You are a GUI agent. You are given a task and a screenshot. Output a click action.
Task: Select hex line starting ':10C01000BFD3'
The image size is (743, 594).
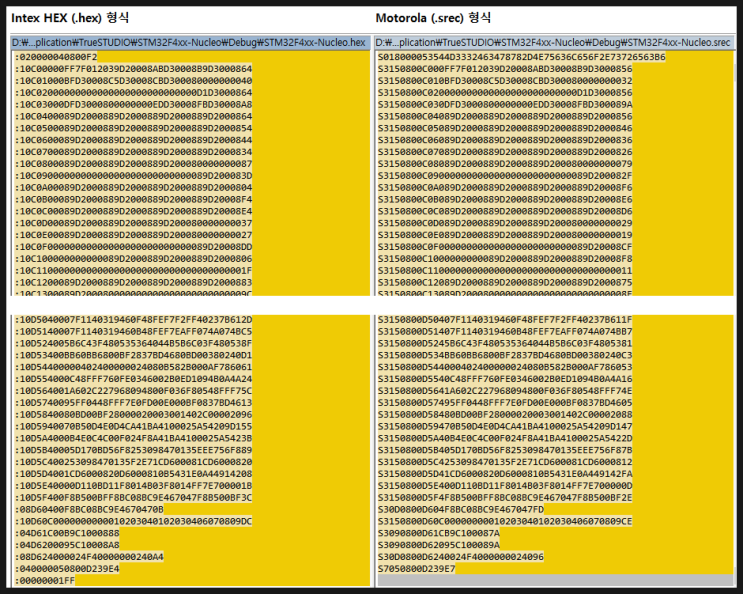133,81
